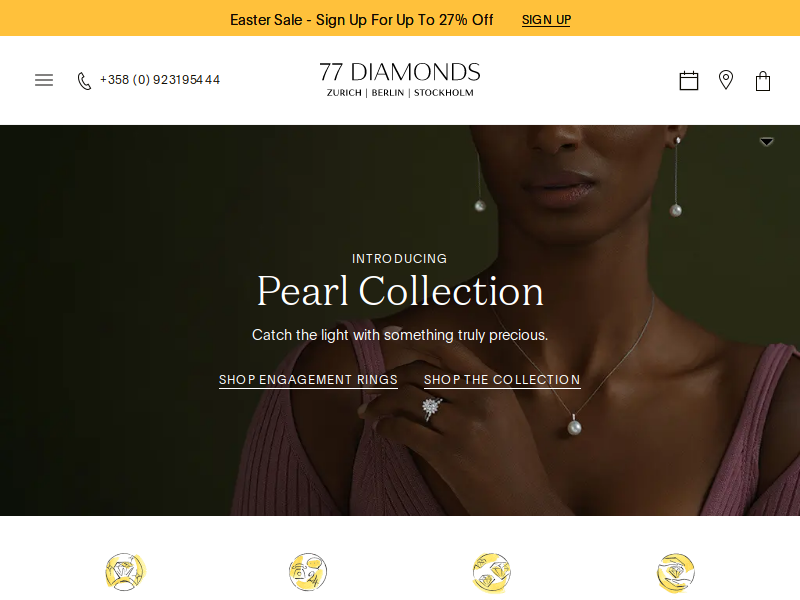The image size is (800, 600).
Task: Click the Easter Sale banner text
Action: point(362,20)
